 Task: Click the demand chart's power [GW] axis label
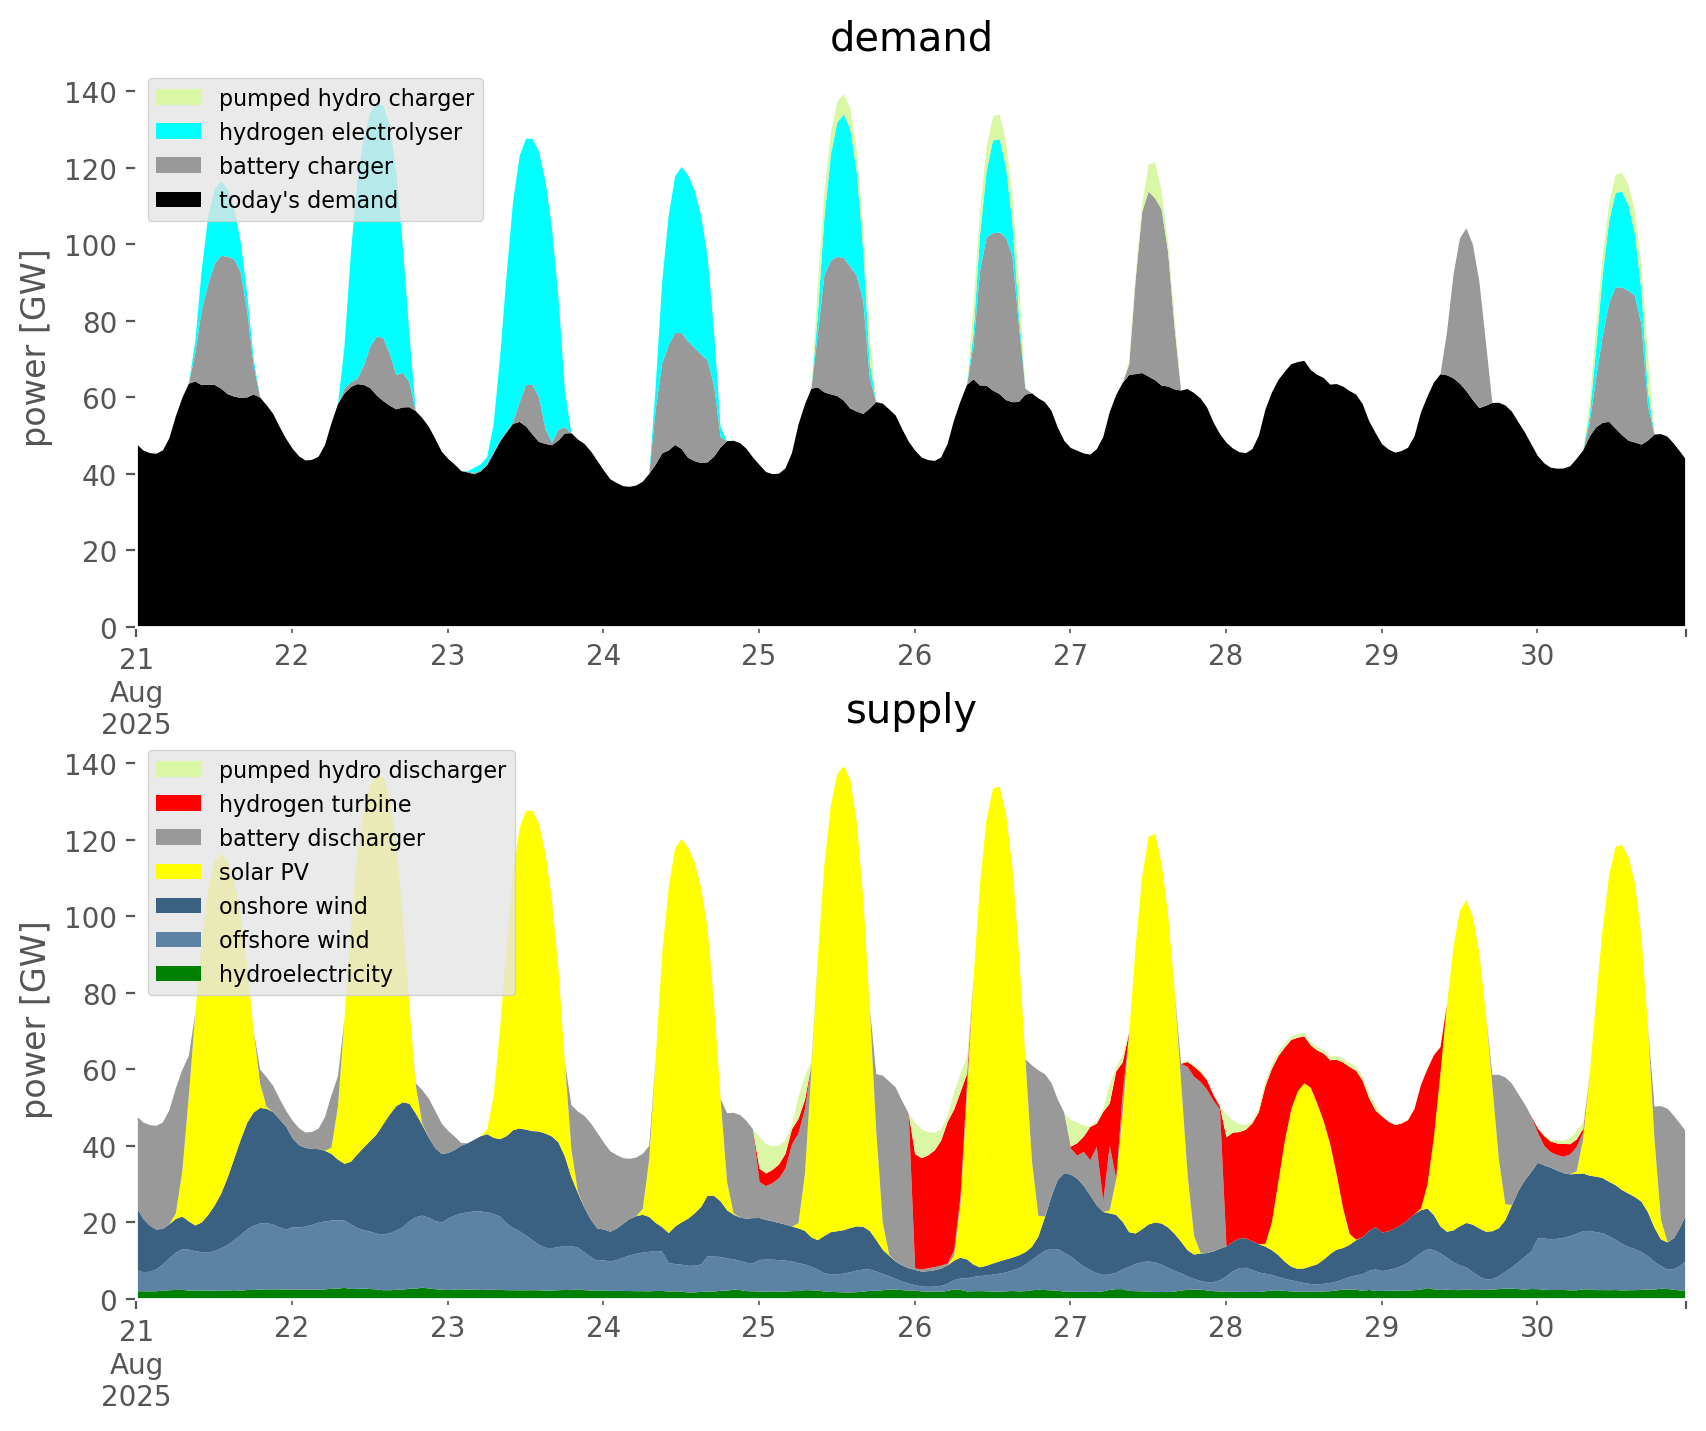coord(34,348)
